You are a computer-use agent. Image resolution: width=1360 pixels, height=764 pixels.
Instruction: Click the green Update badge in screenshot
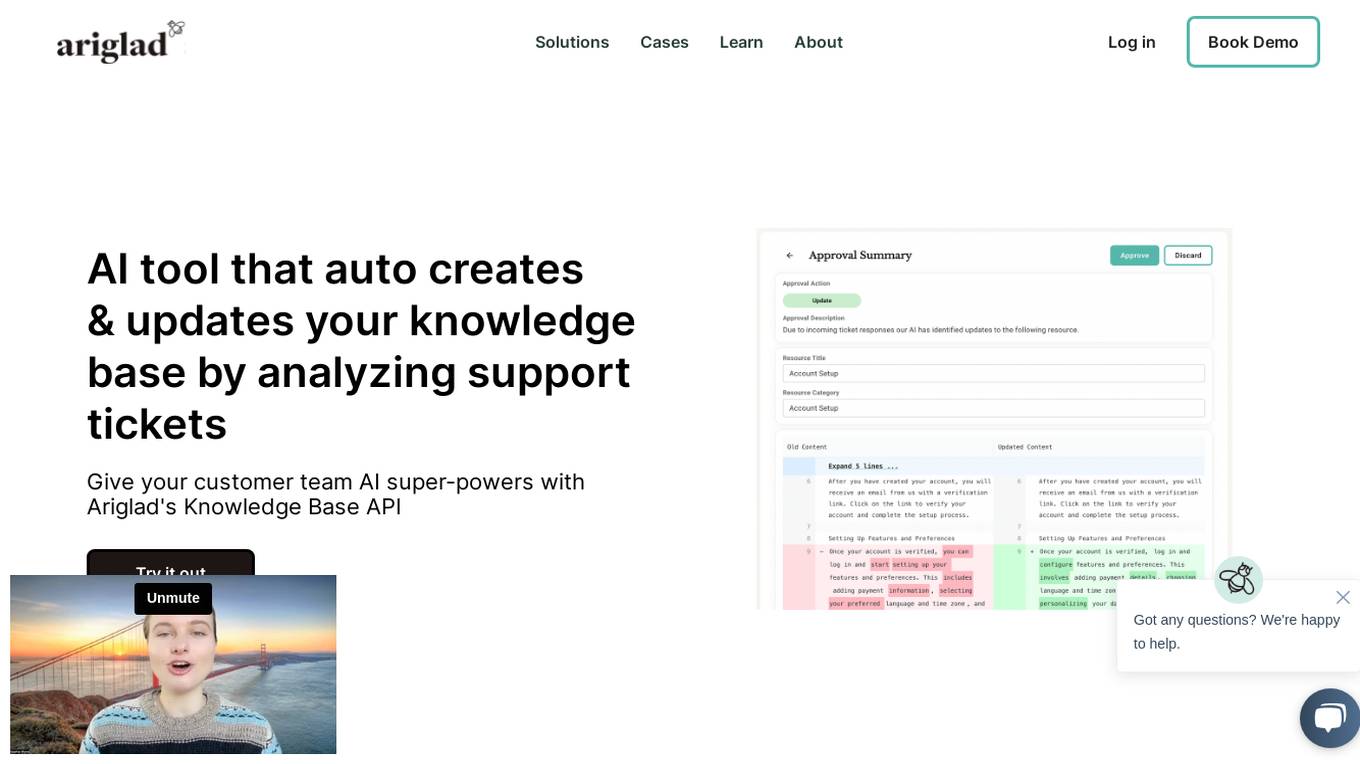point(822,300)
